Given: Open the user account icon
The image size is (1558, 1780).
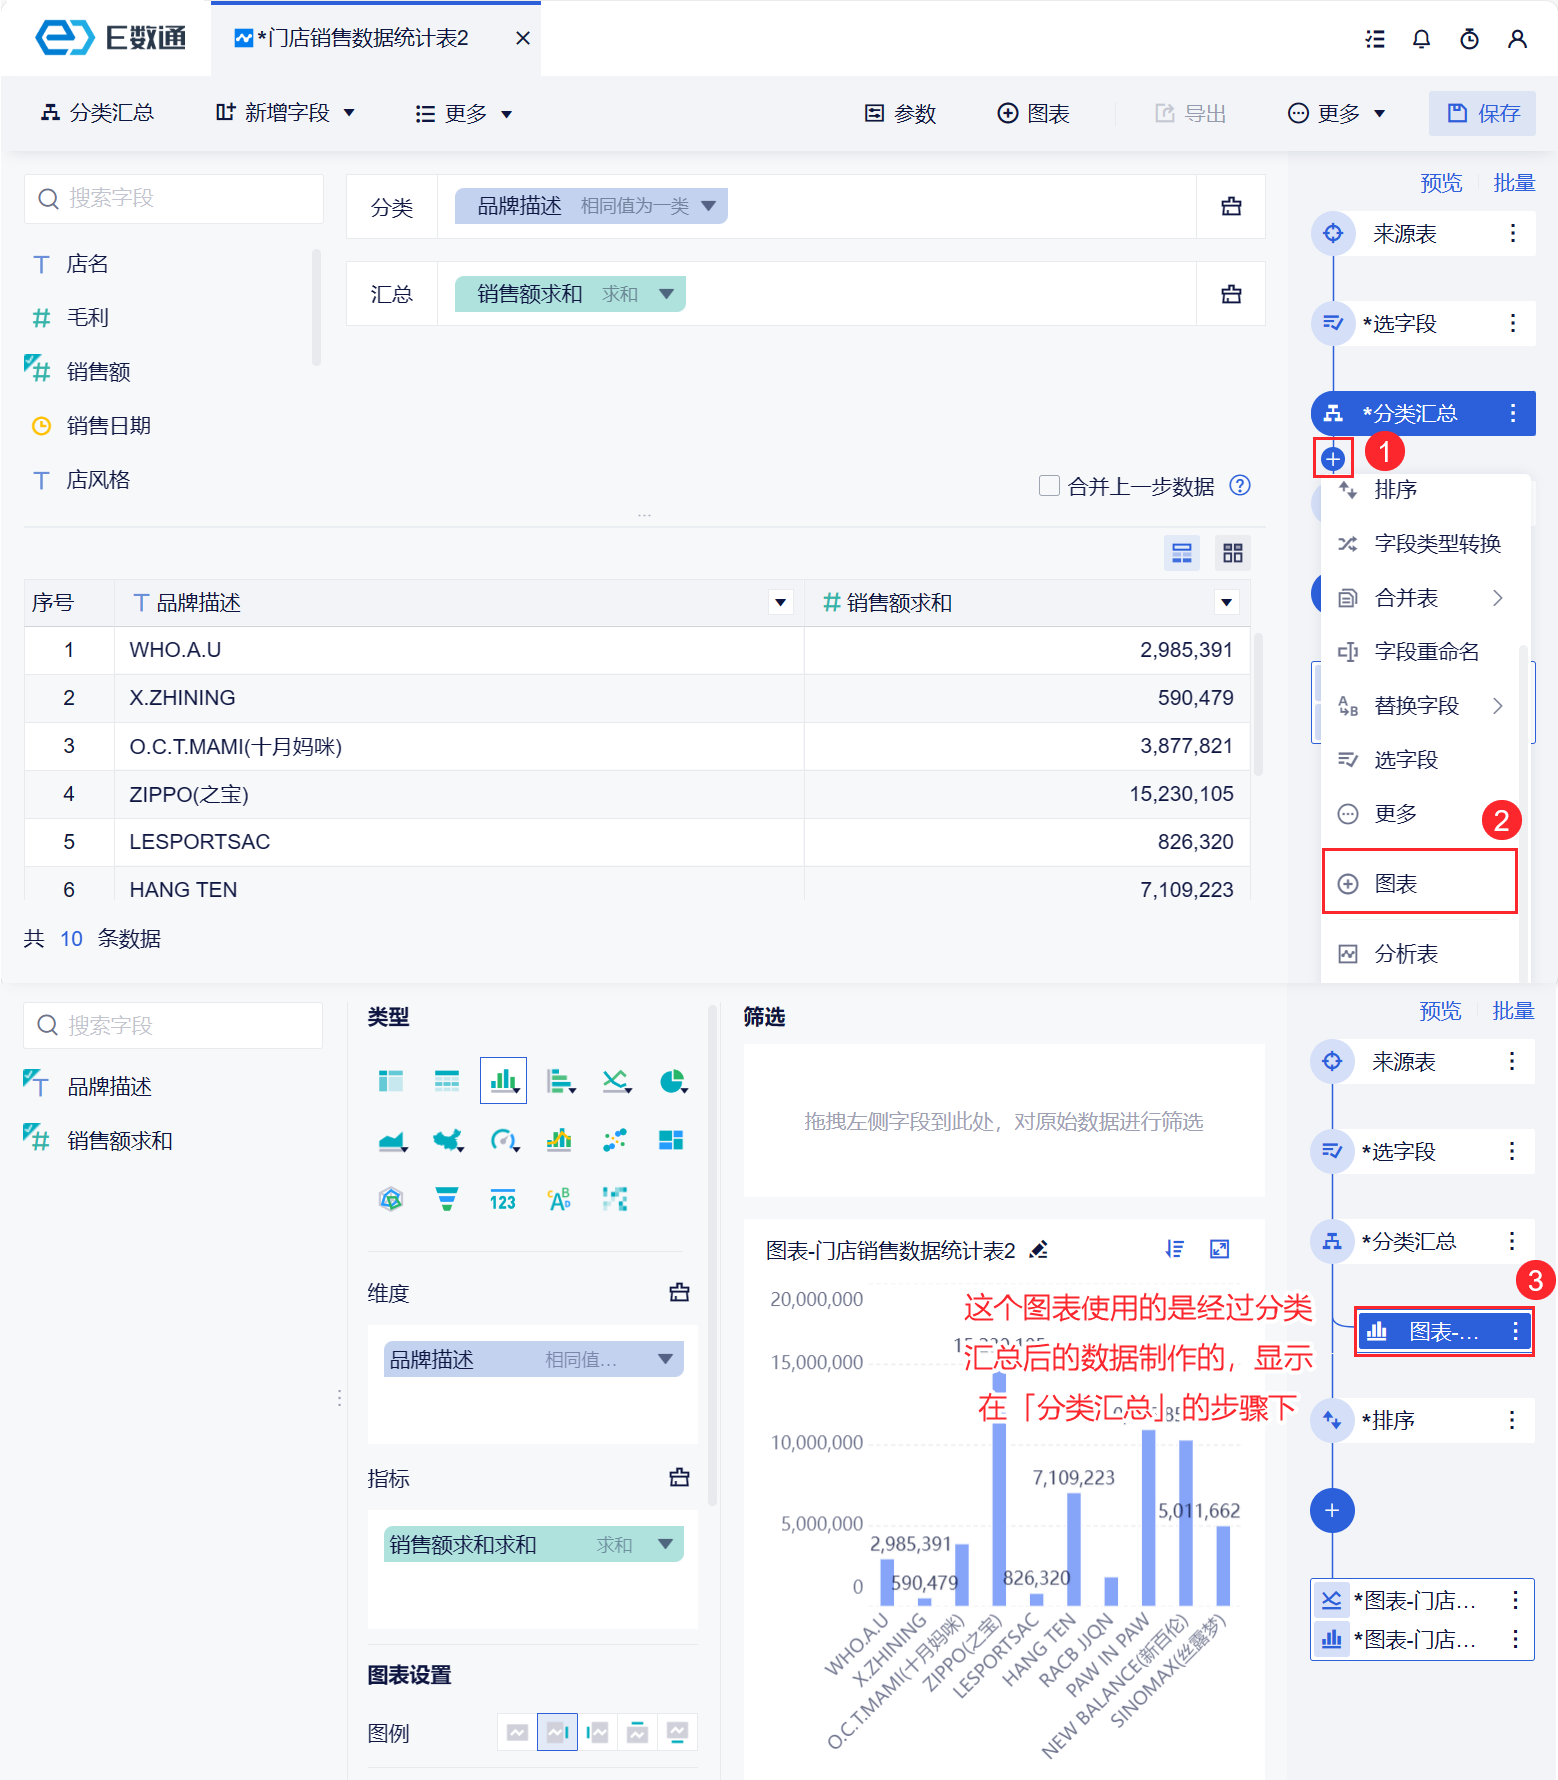Looking at the screenshot, I should click(x=1517, y=39).
